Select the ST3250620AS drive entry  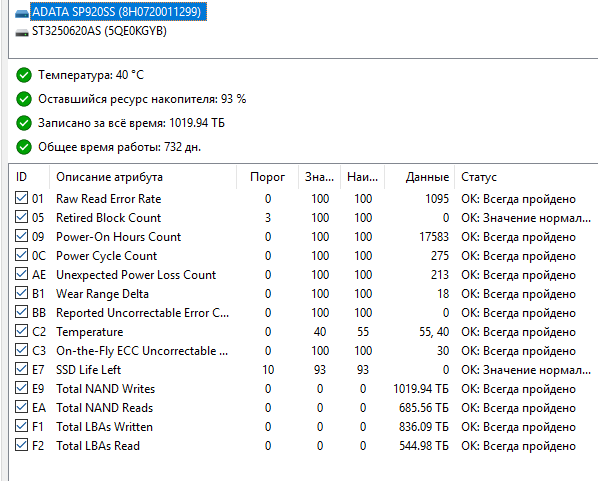tap(99, 31)
